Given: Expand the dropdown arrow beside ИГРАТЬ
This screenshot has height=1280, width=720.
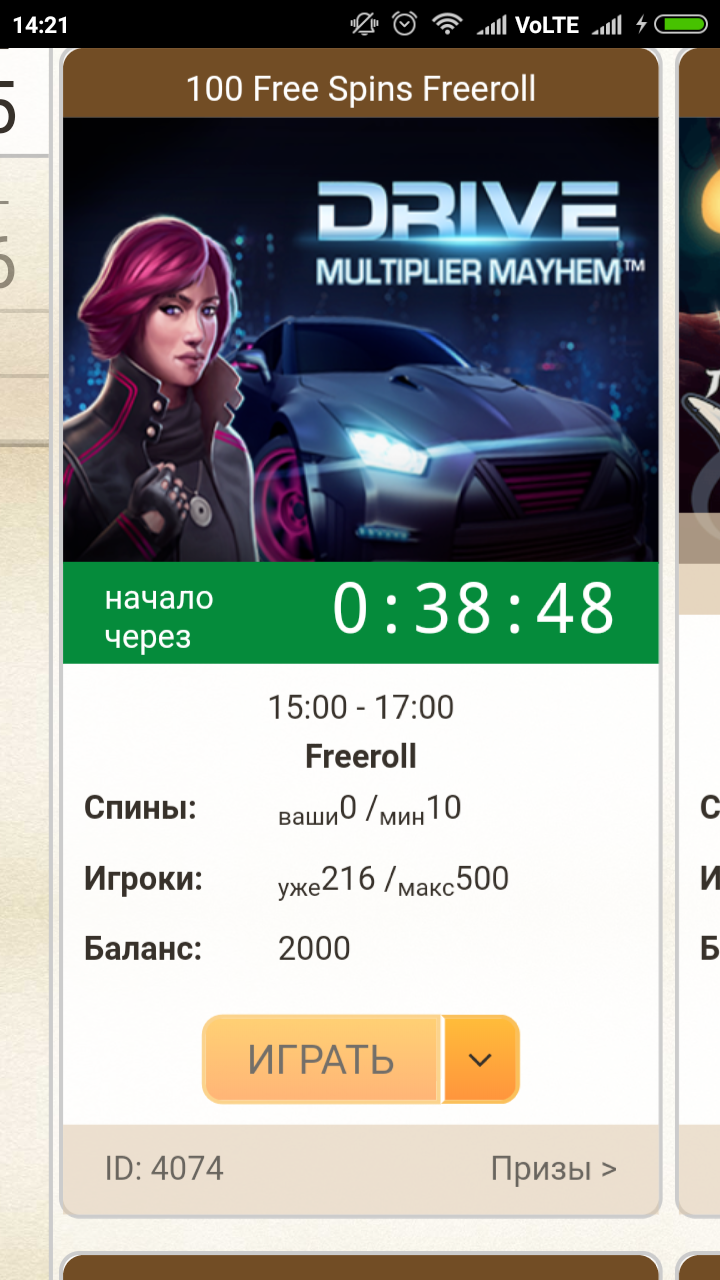Looking at the screenshot, I should tap(481, 1059).
